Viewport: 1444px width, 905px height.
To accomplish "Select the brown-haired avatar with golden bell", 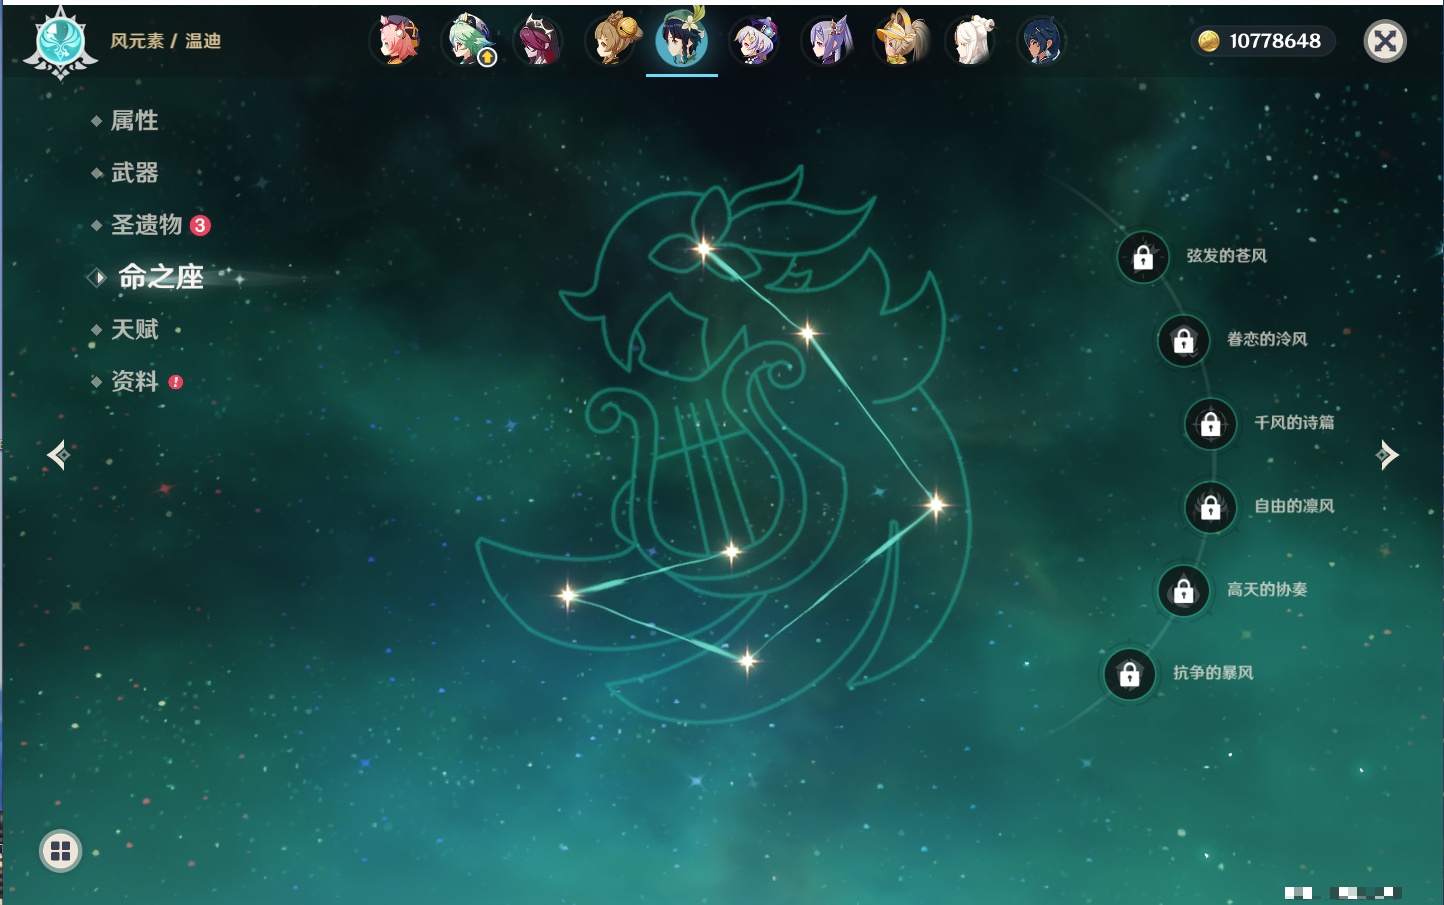I will click(612, 41).
